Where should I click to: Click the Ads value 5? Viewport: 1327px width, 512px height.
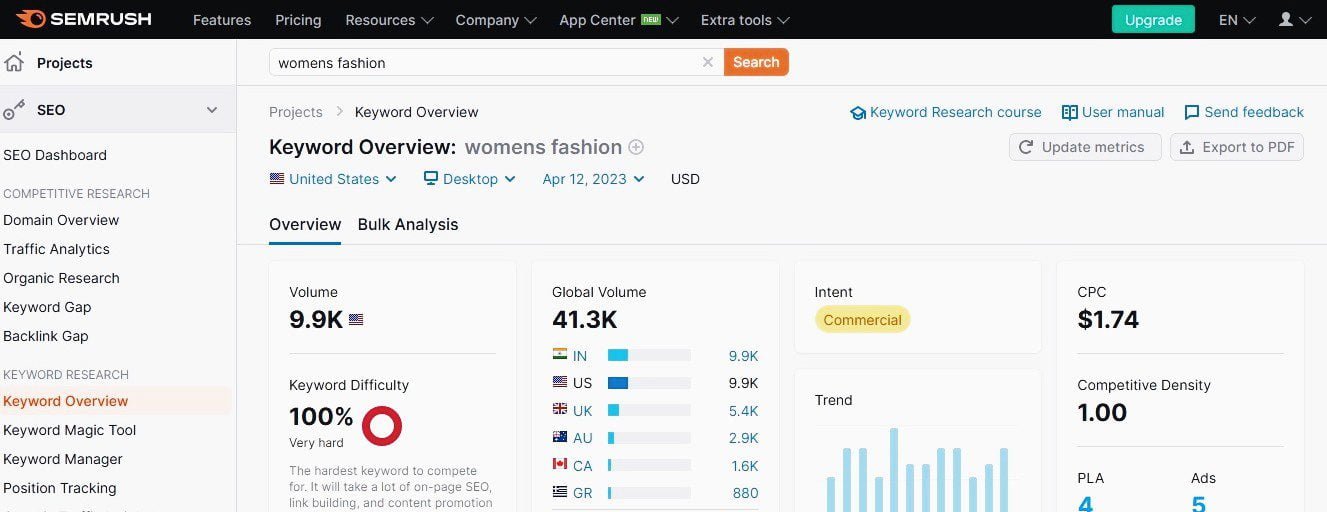pyautogui.click(x=1199, y=503)
